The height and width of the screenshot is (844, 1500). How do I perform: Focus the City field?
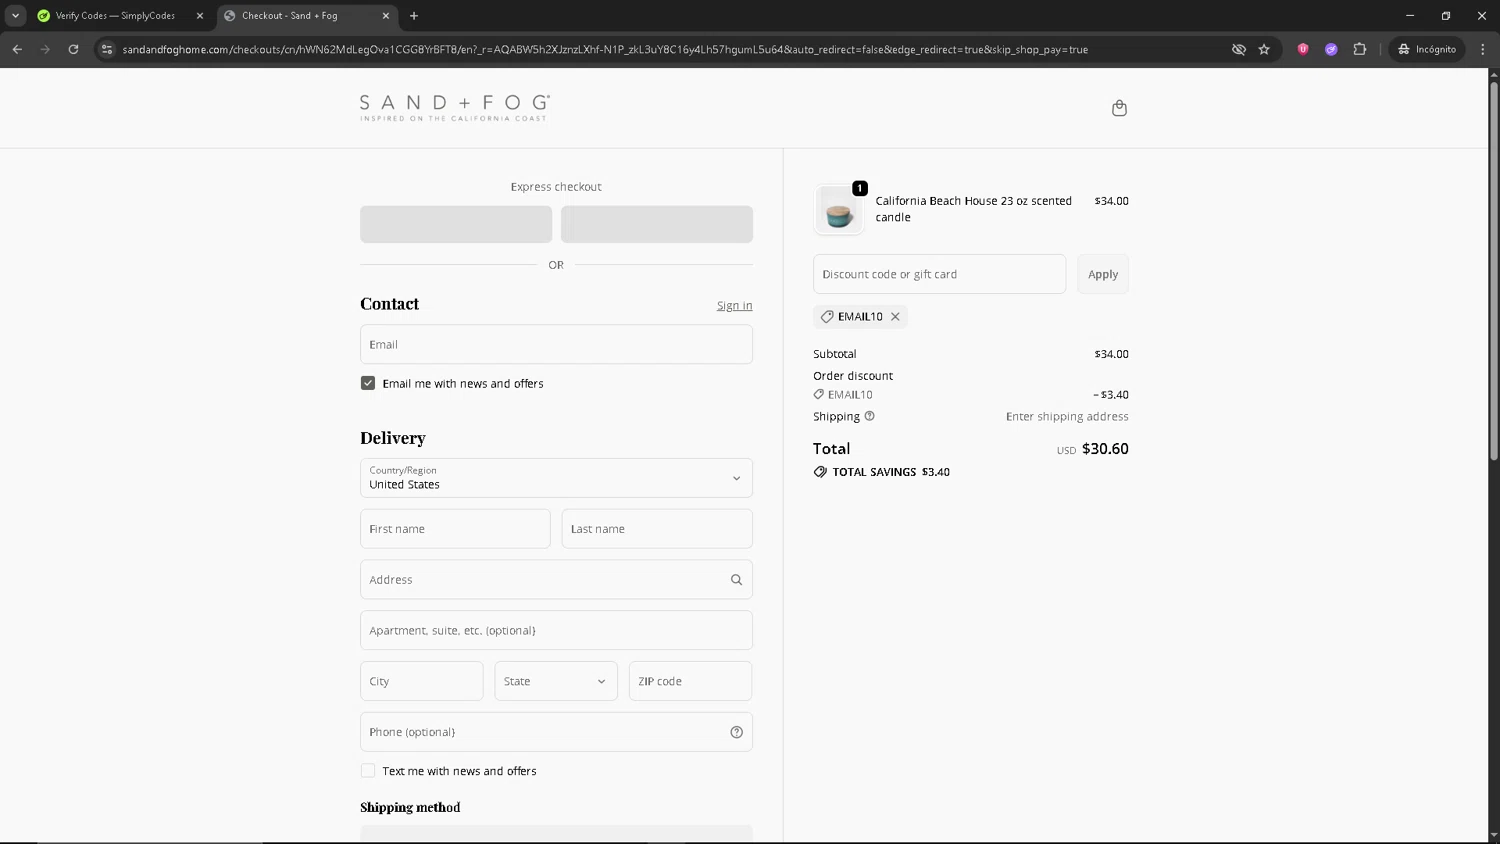(422, 681)
